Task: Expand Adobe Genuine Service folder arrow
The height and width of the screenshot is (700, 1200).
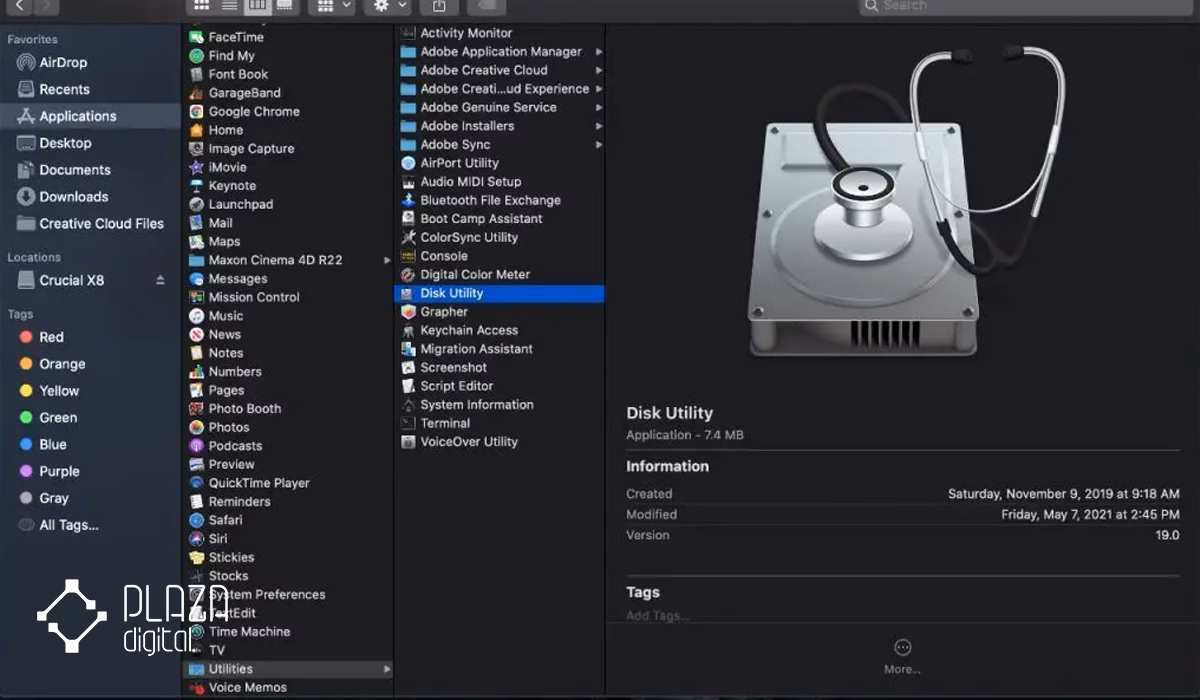Action: 599,108
